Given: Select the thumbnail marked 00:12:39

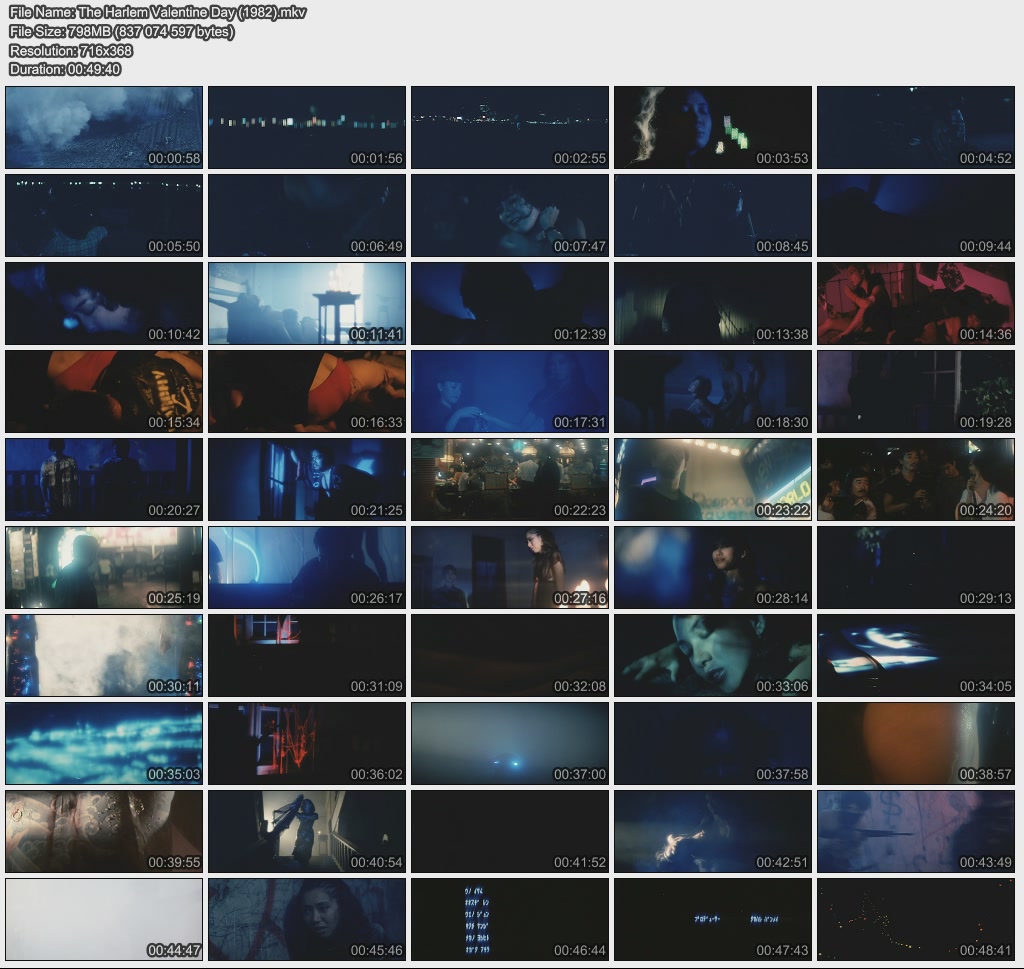Looking at the screenshot, I should point(510,304).
